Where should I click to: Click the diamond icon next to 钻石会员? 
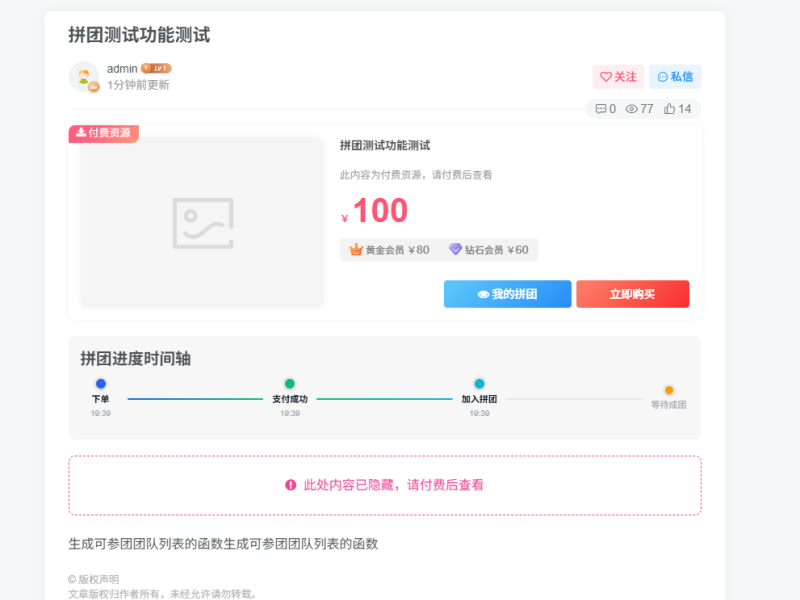point(457,248)
